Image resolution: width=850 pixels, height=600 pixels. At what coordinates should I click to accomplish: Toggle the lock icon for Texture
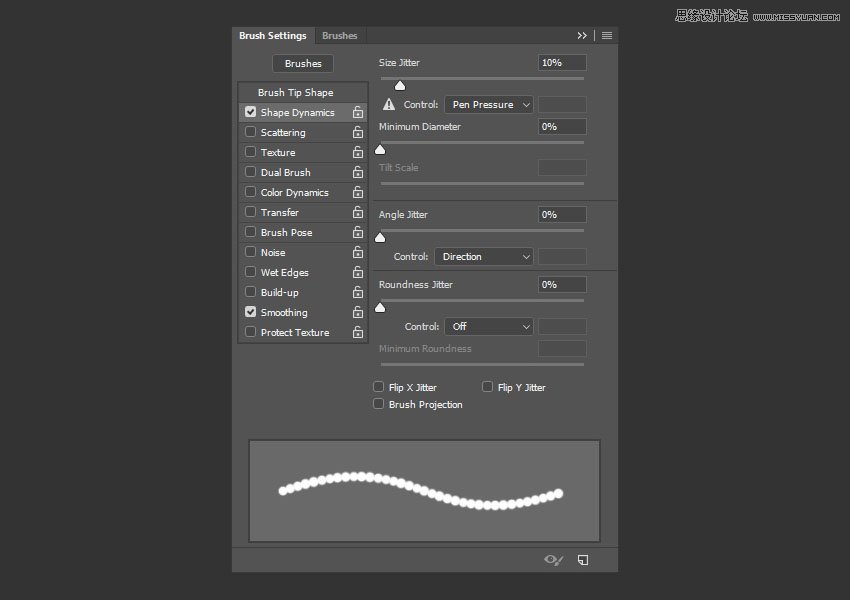coord(357,153)
